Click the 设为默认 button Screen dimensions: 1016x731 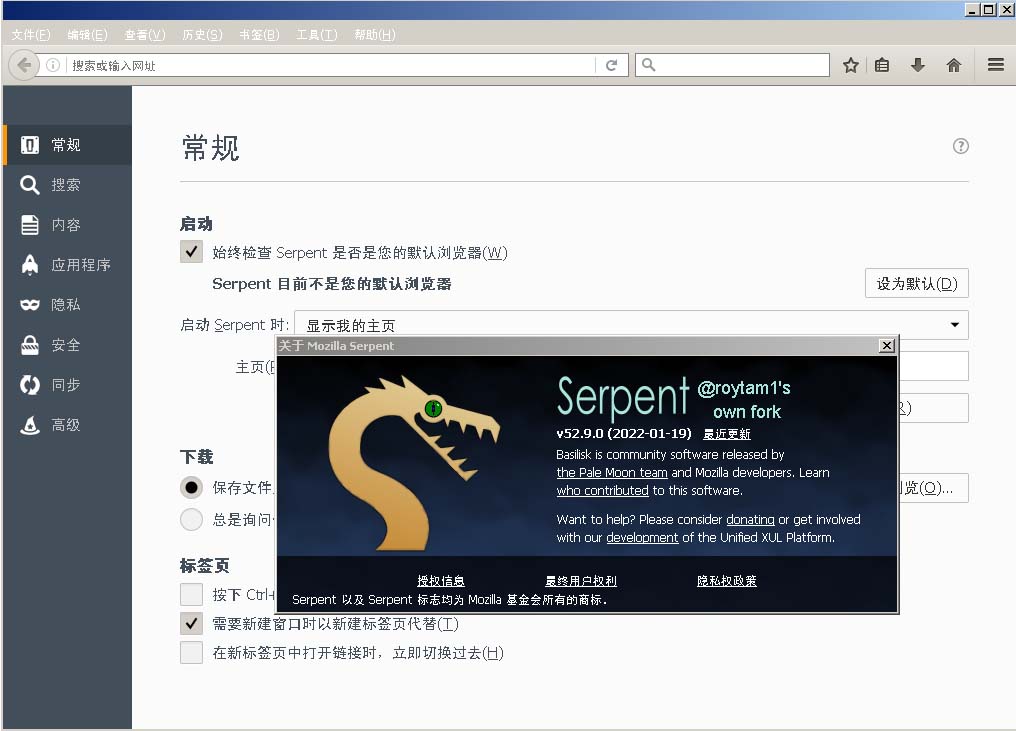pyautogui.click(x=916, y=284)
